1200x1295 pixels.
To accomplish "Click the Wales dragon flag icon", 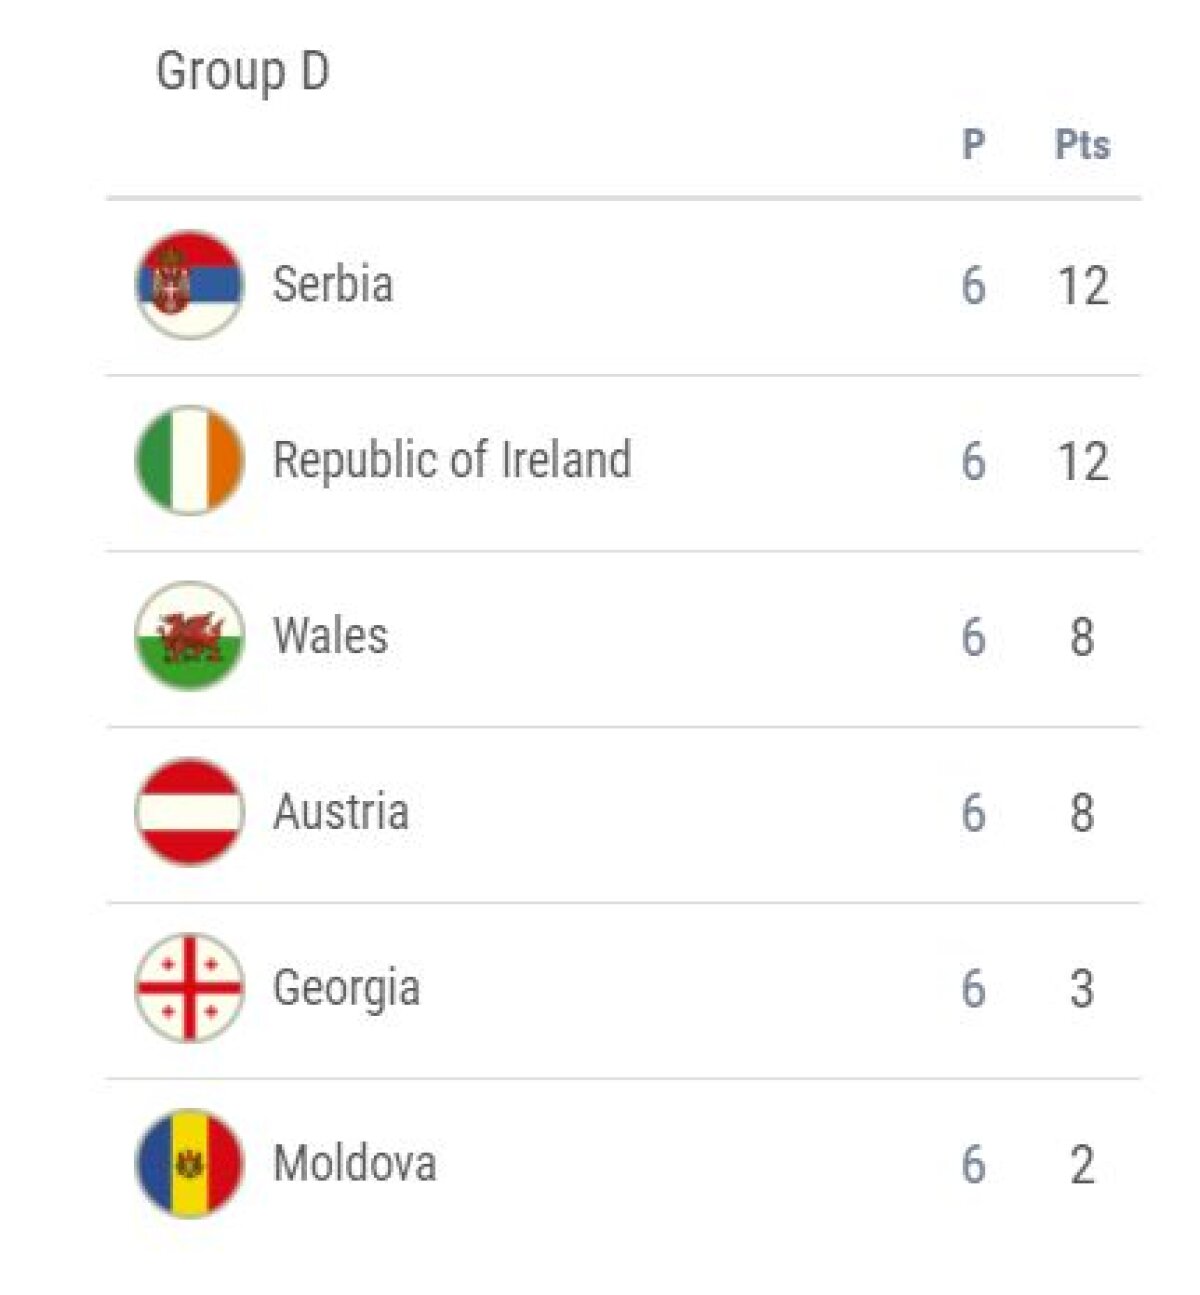I will tap(189, 637).
